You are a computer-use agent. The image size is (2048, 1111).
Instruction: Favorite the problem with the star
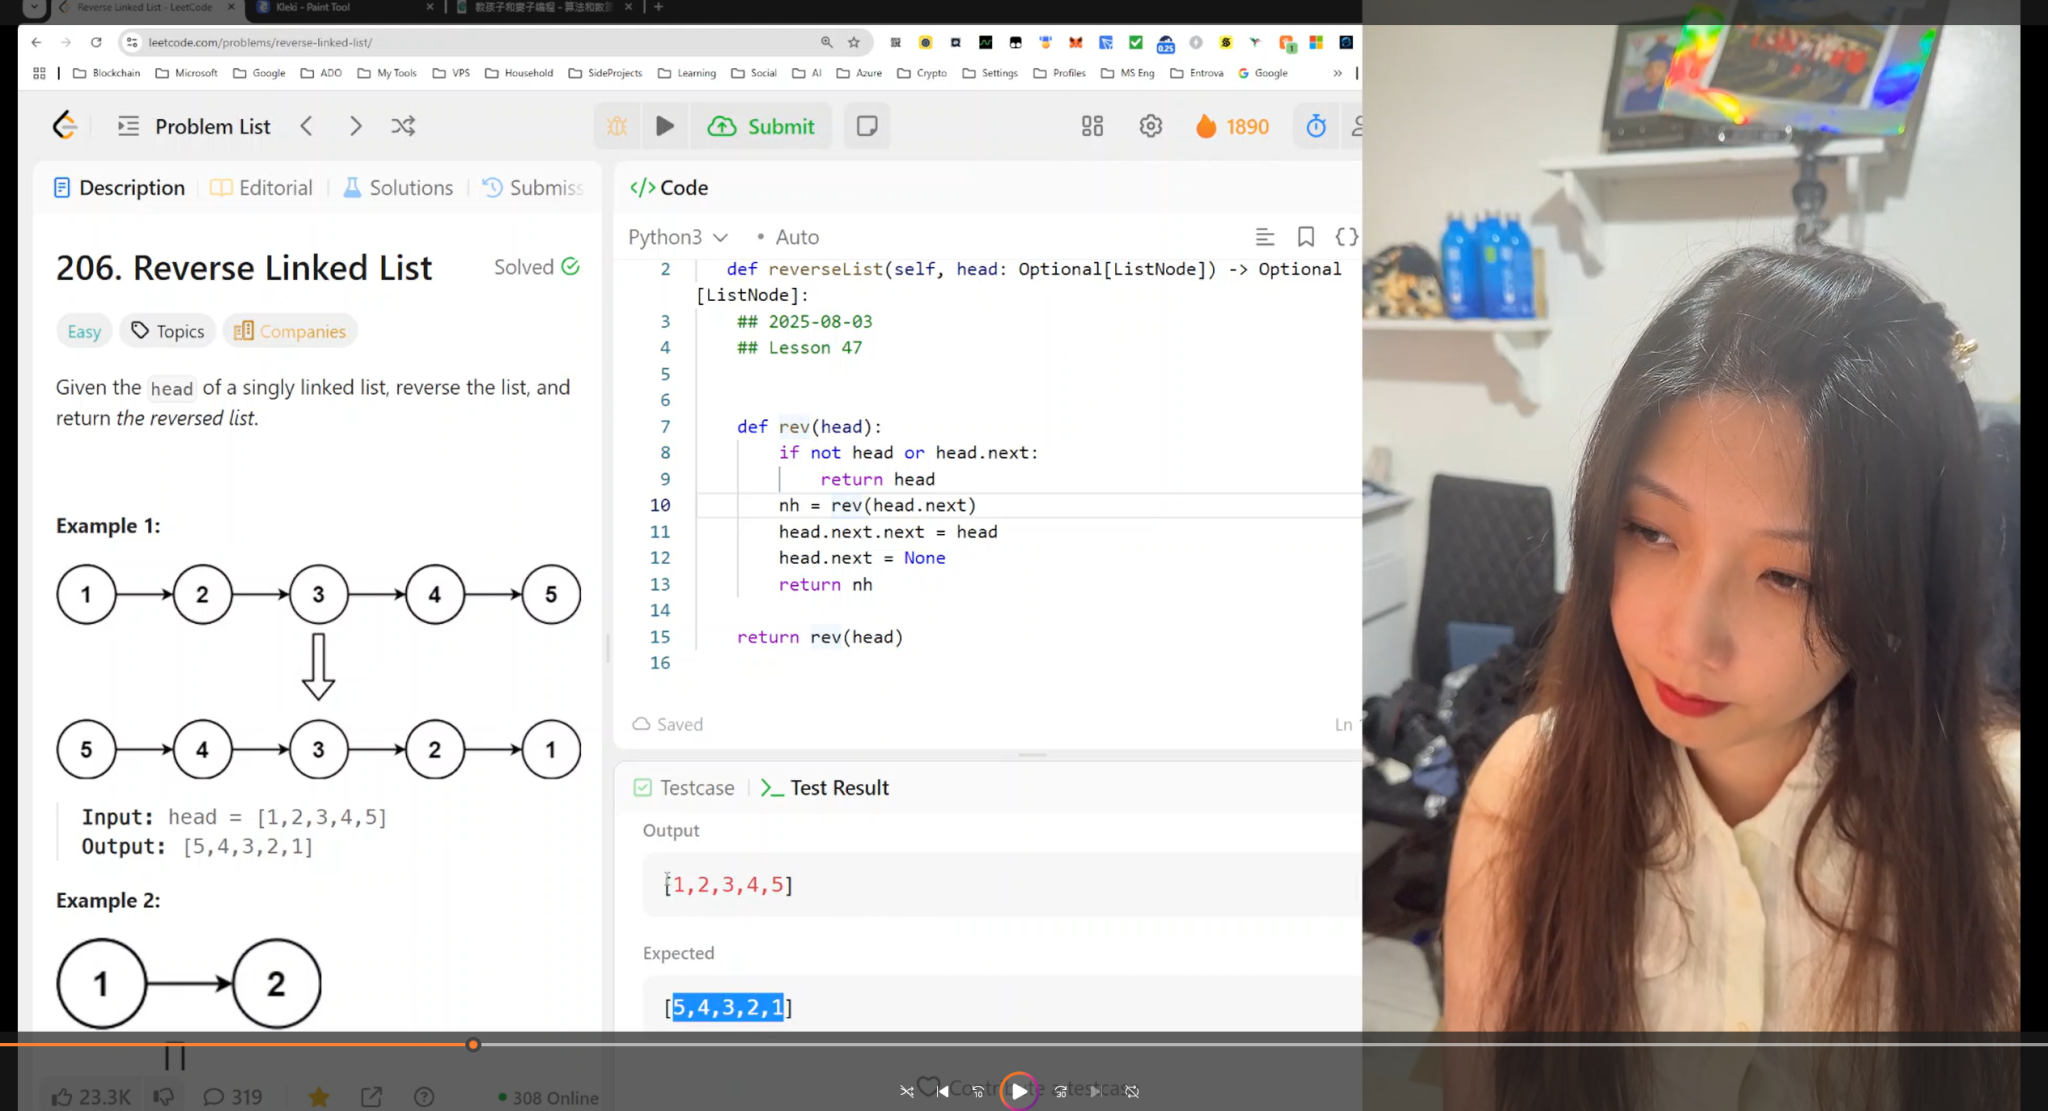click(319, 1097)
